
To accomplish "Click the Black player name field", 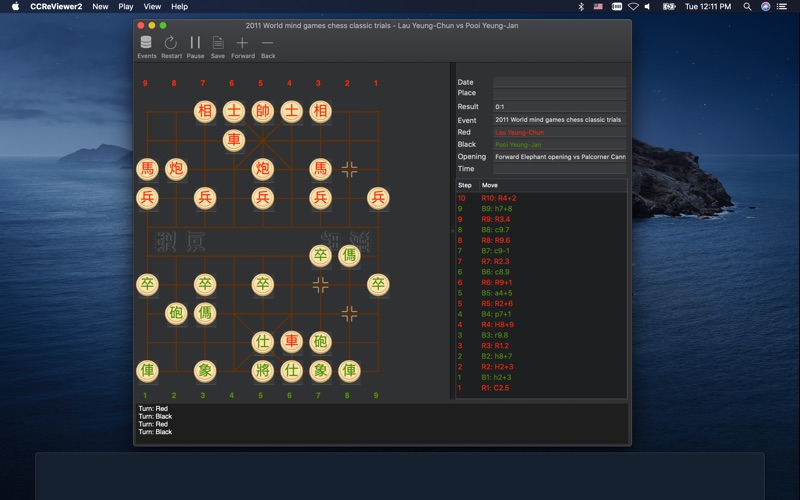I will pyautogui.click(x=559, y=144).
